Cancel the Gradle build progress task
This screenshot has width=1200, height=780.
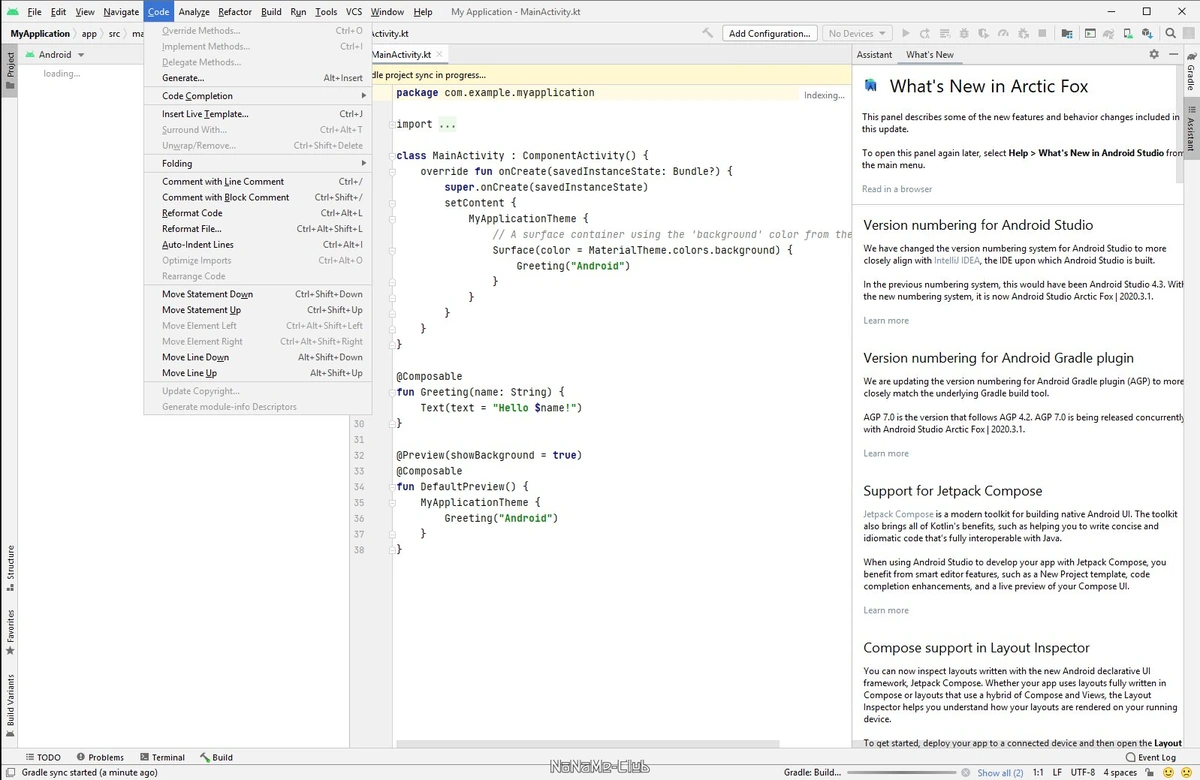966,772
